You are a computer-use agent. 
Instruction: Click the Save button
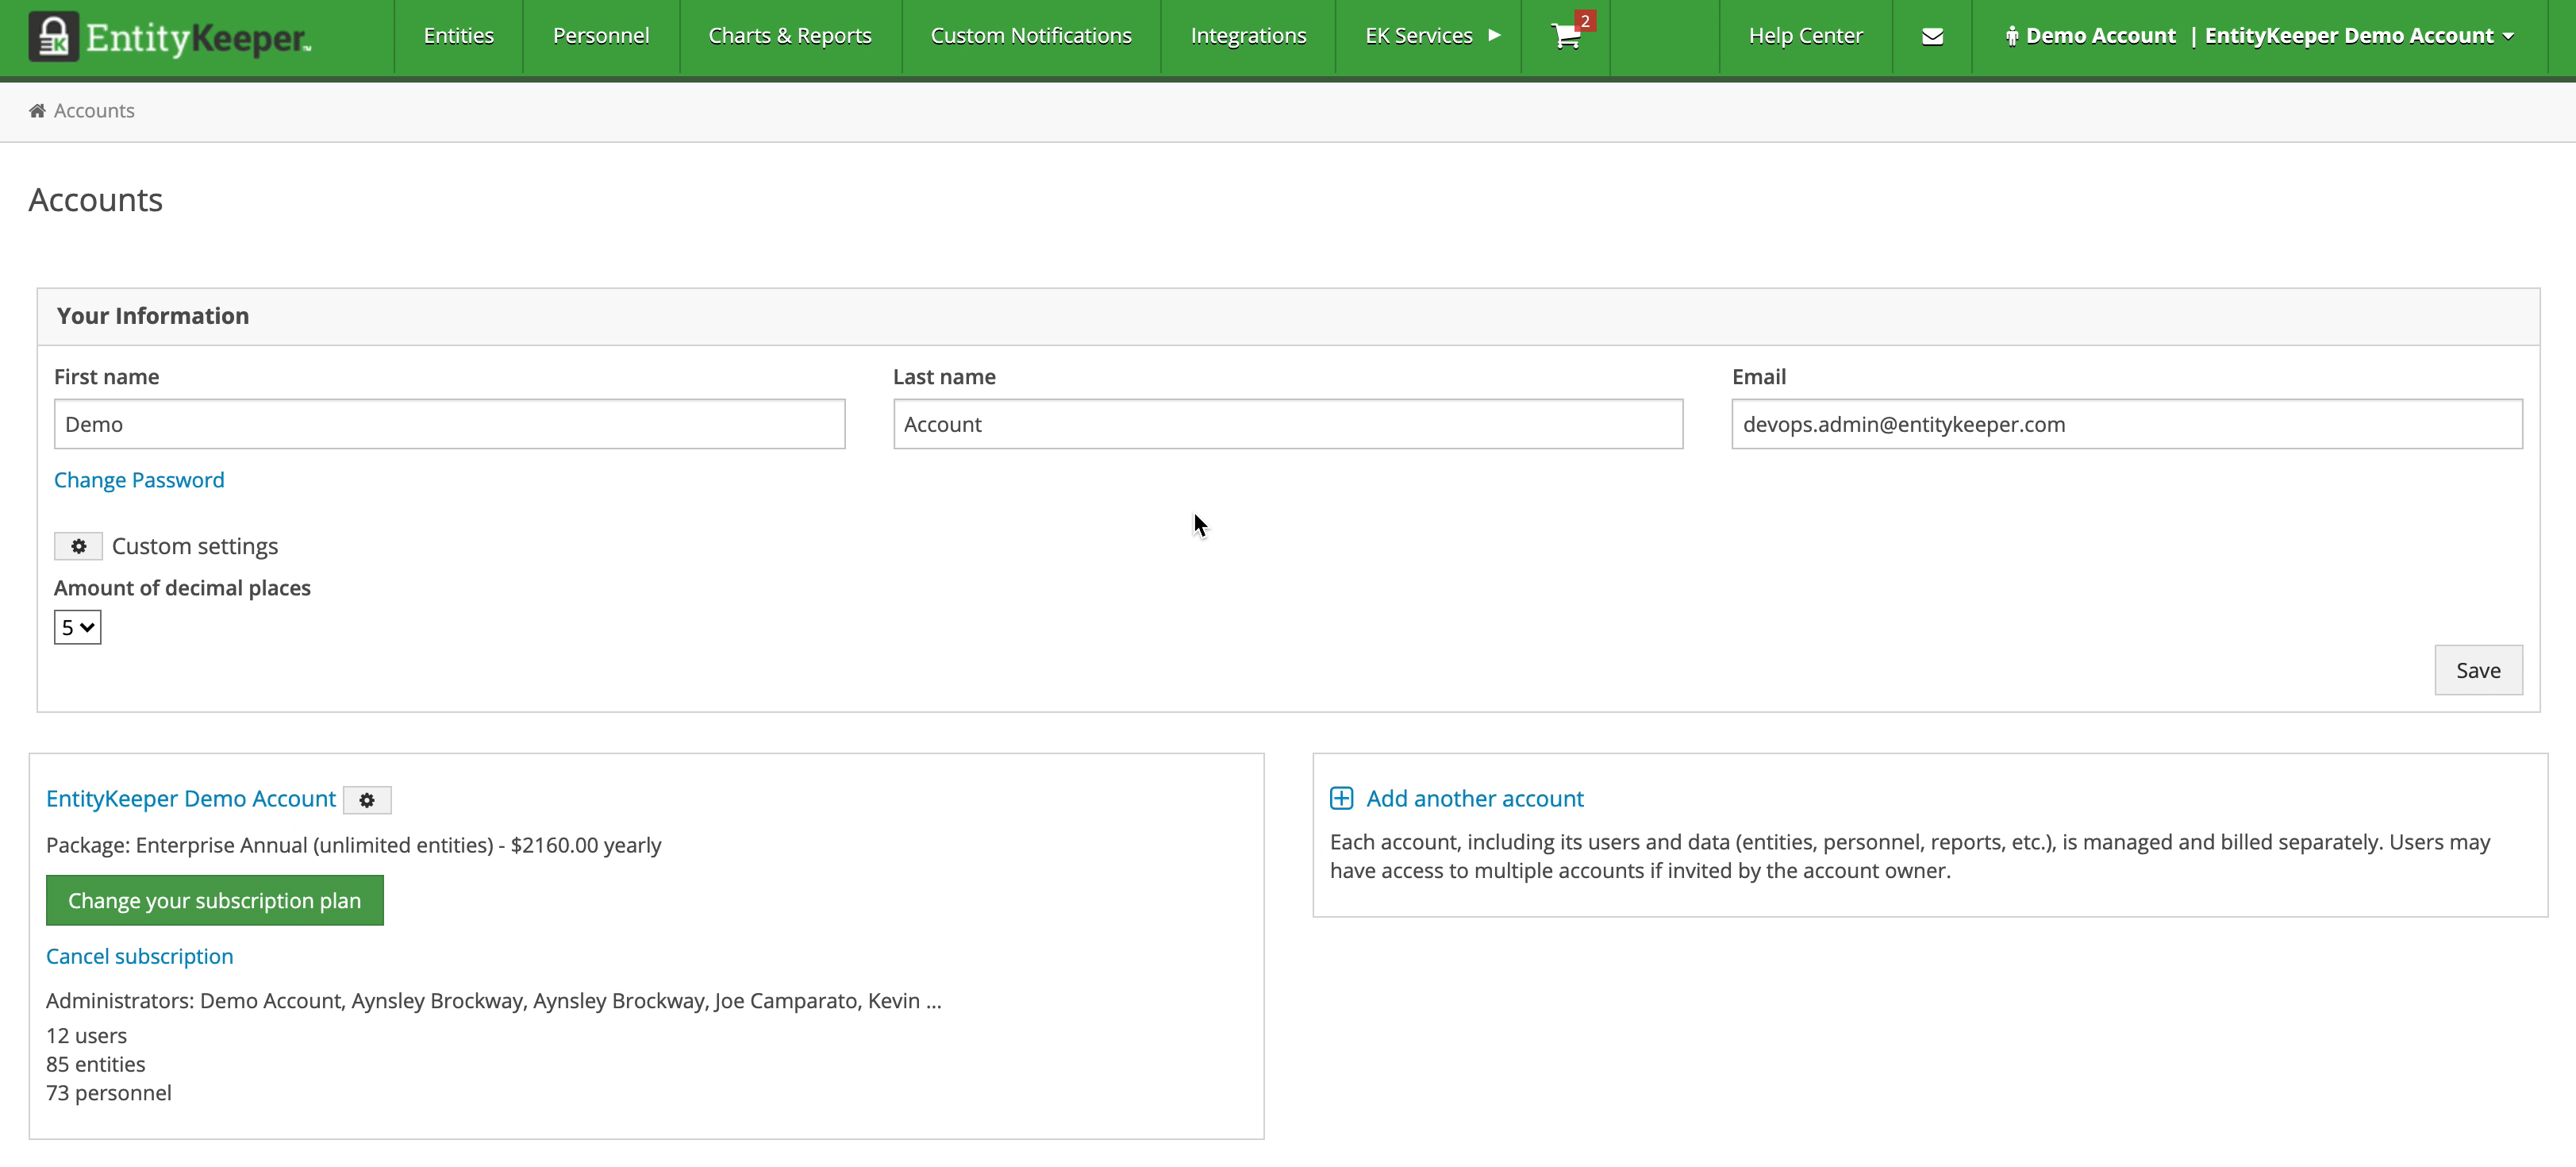click(x=2478, y=670)
